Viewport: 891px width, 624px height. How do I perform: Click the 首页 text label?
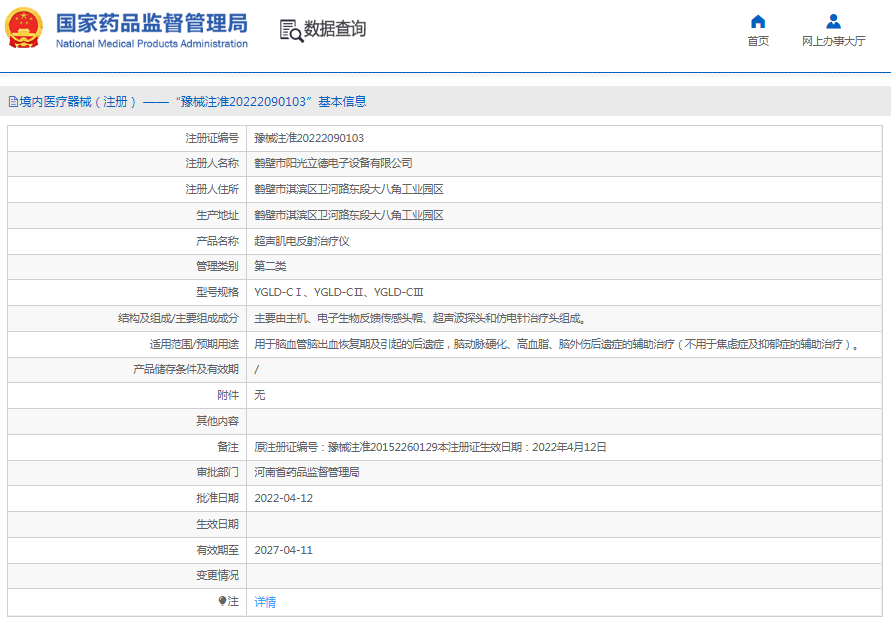[x=758, y=41]
